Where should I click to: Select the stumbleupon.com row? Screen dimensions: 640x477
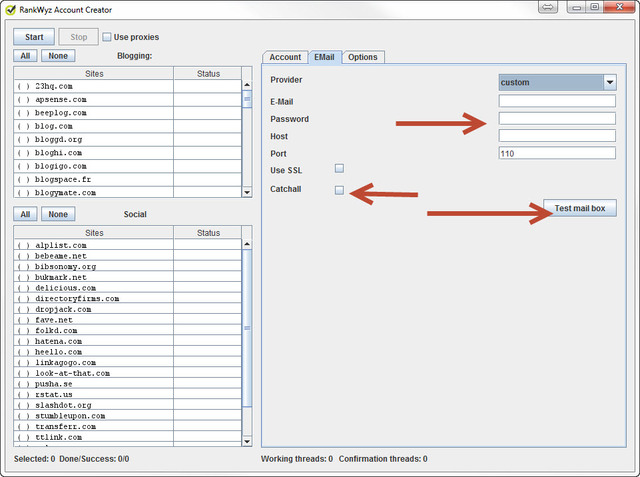(x=128, y=415)
